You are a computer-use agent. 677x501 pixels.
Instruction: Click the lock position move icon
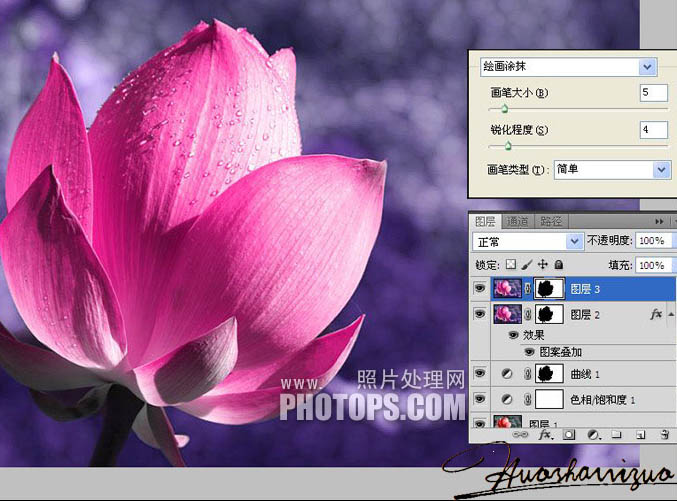click(542, 265)
